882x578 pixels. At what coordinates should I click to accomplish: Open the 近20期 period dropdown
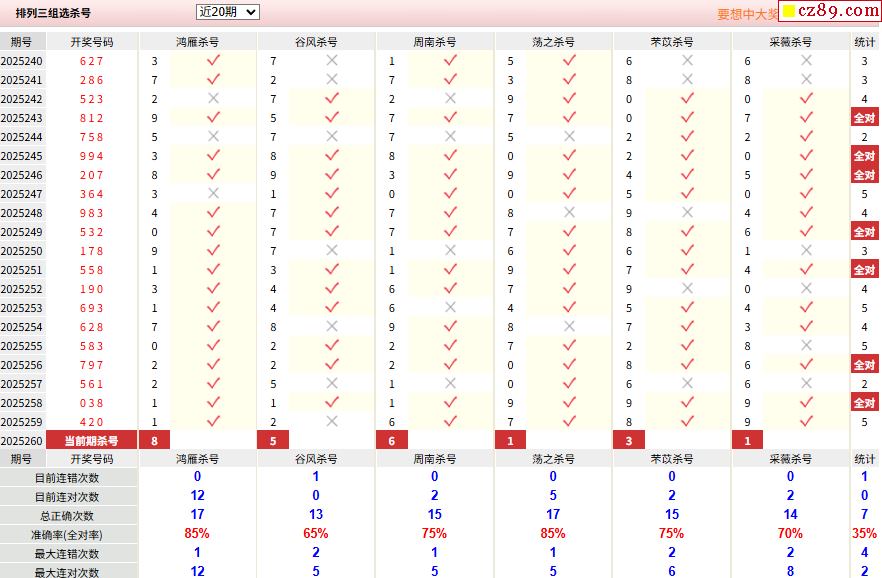pos(227,12)
